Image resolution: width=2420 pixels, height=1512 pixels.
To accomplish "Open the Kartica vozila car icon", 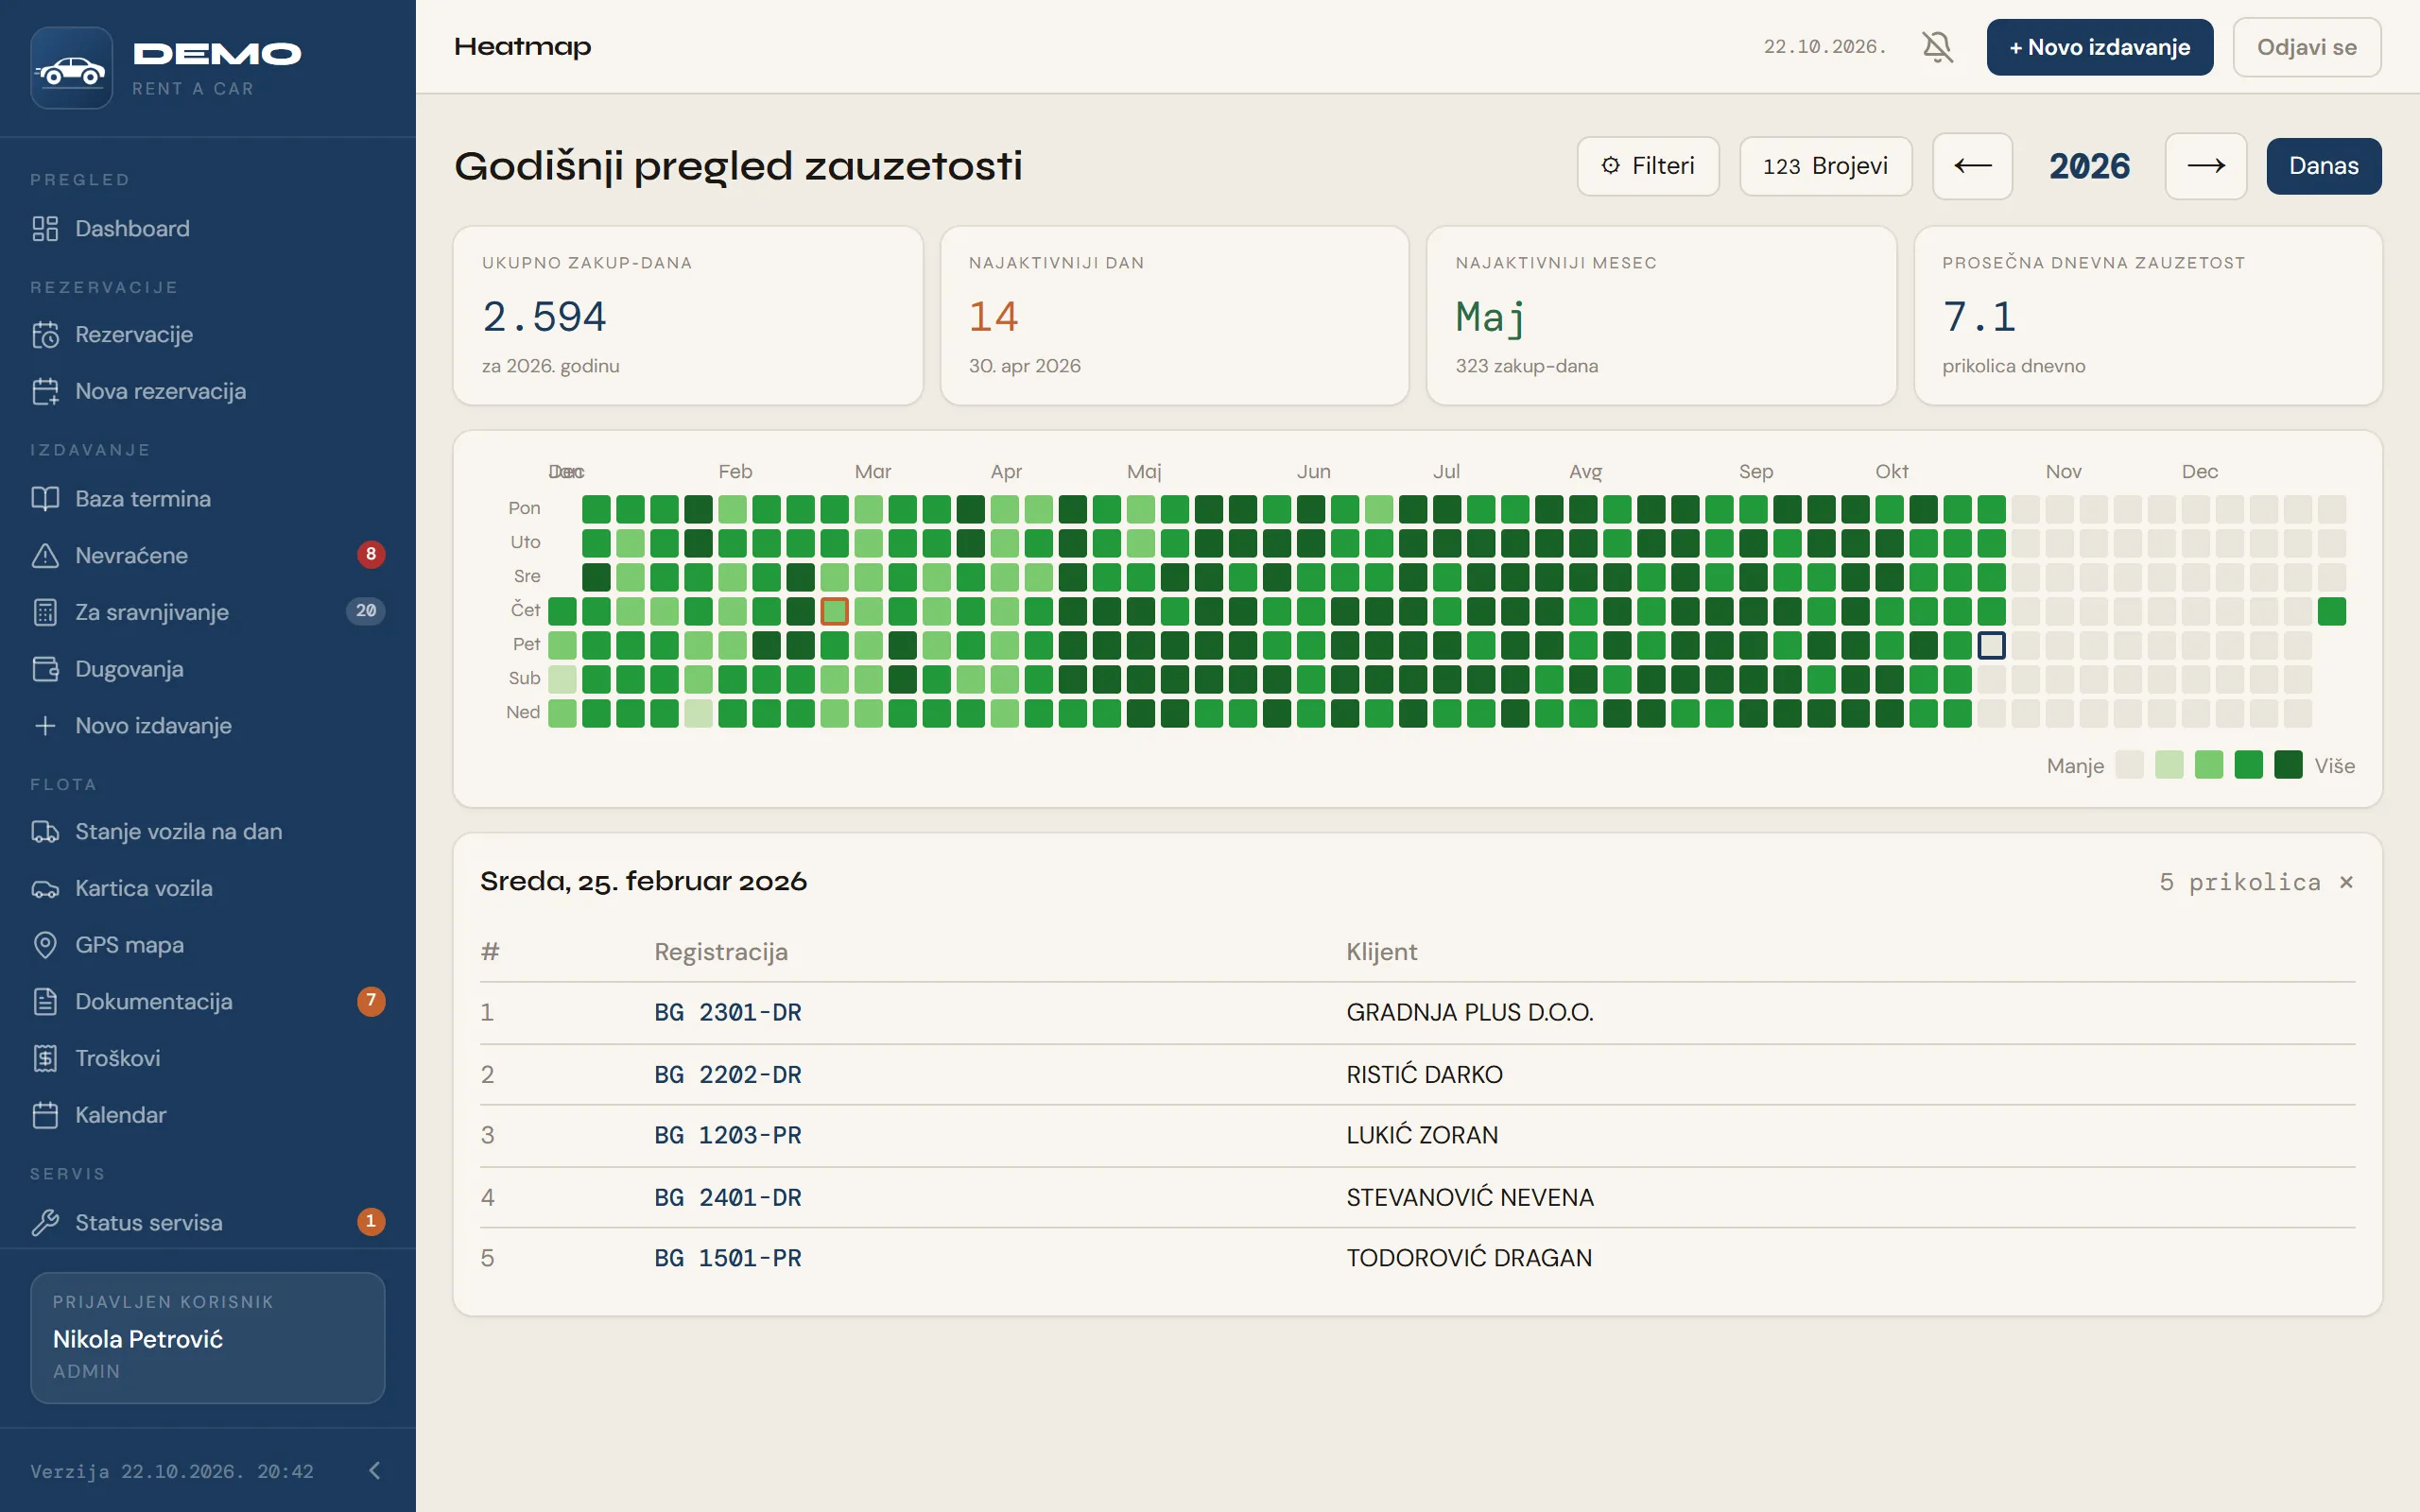I will 45,889.
